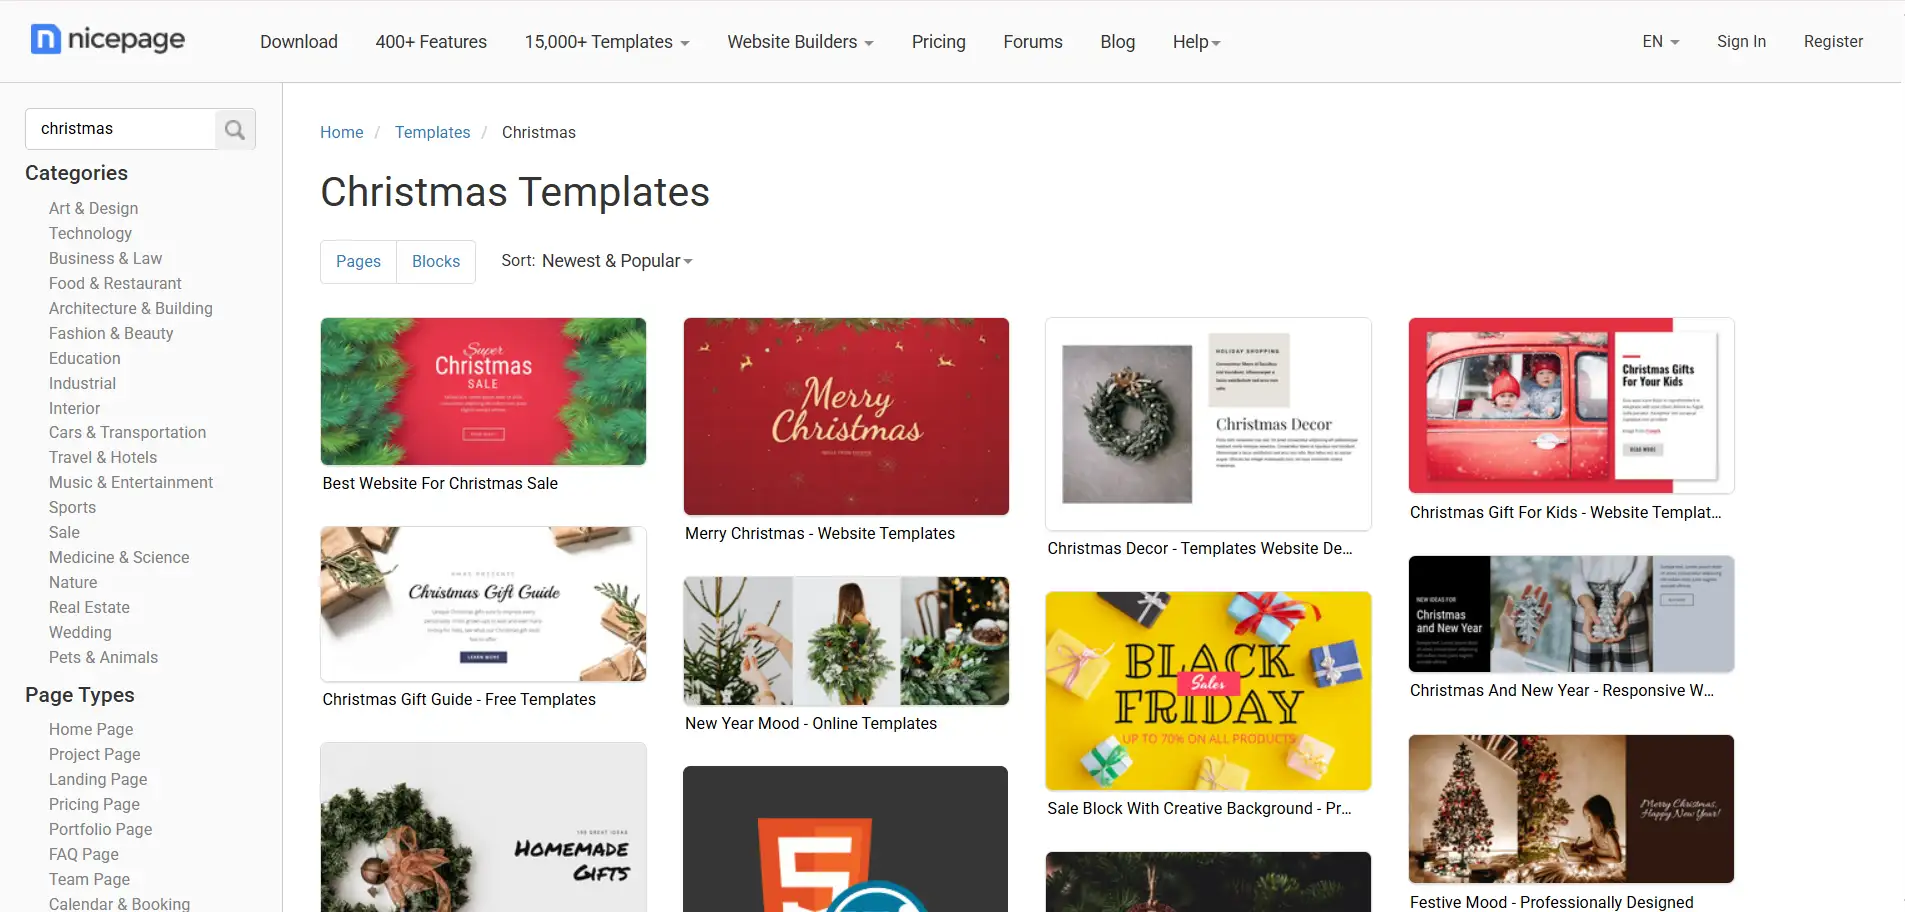The height and width of the screenshot is (912, 1905).
Task: Click the Register link
Action: click(1833, 41)
